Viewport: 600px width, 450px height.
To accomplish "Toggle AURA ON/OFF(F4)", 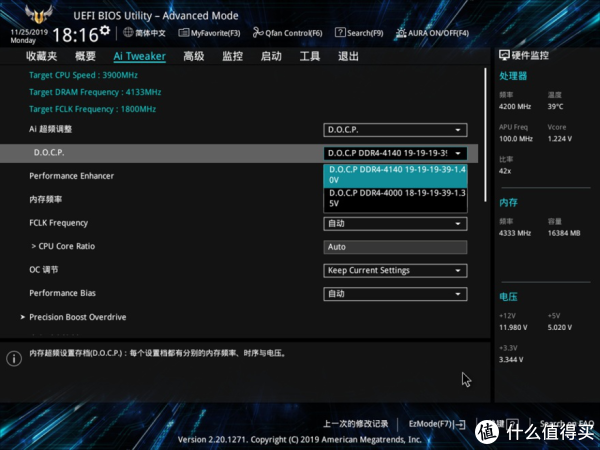I will click(x=432, y=33).
